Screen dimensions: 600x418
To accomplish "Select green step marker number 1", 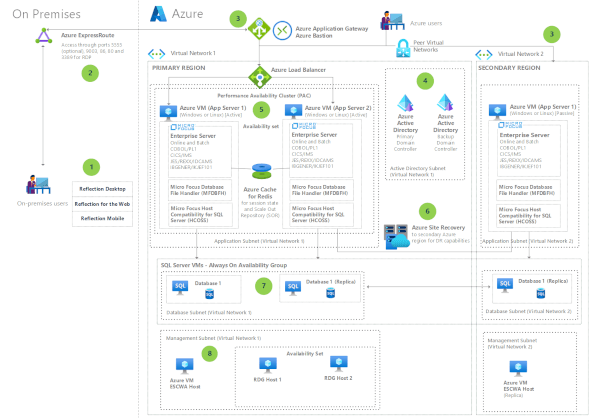I will (92, 167).
